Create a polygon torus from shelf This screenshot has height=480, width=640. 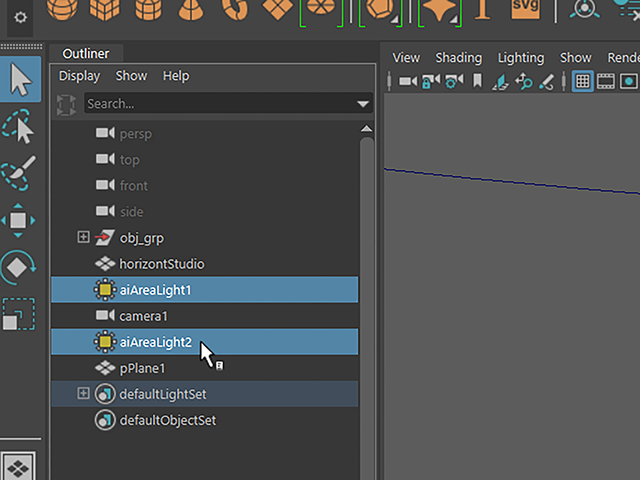(x=235, y=10)
